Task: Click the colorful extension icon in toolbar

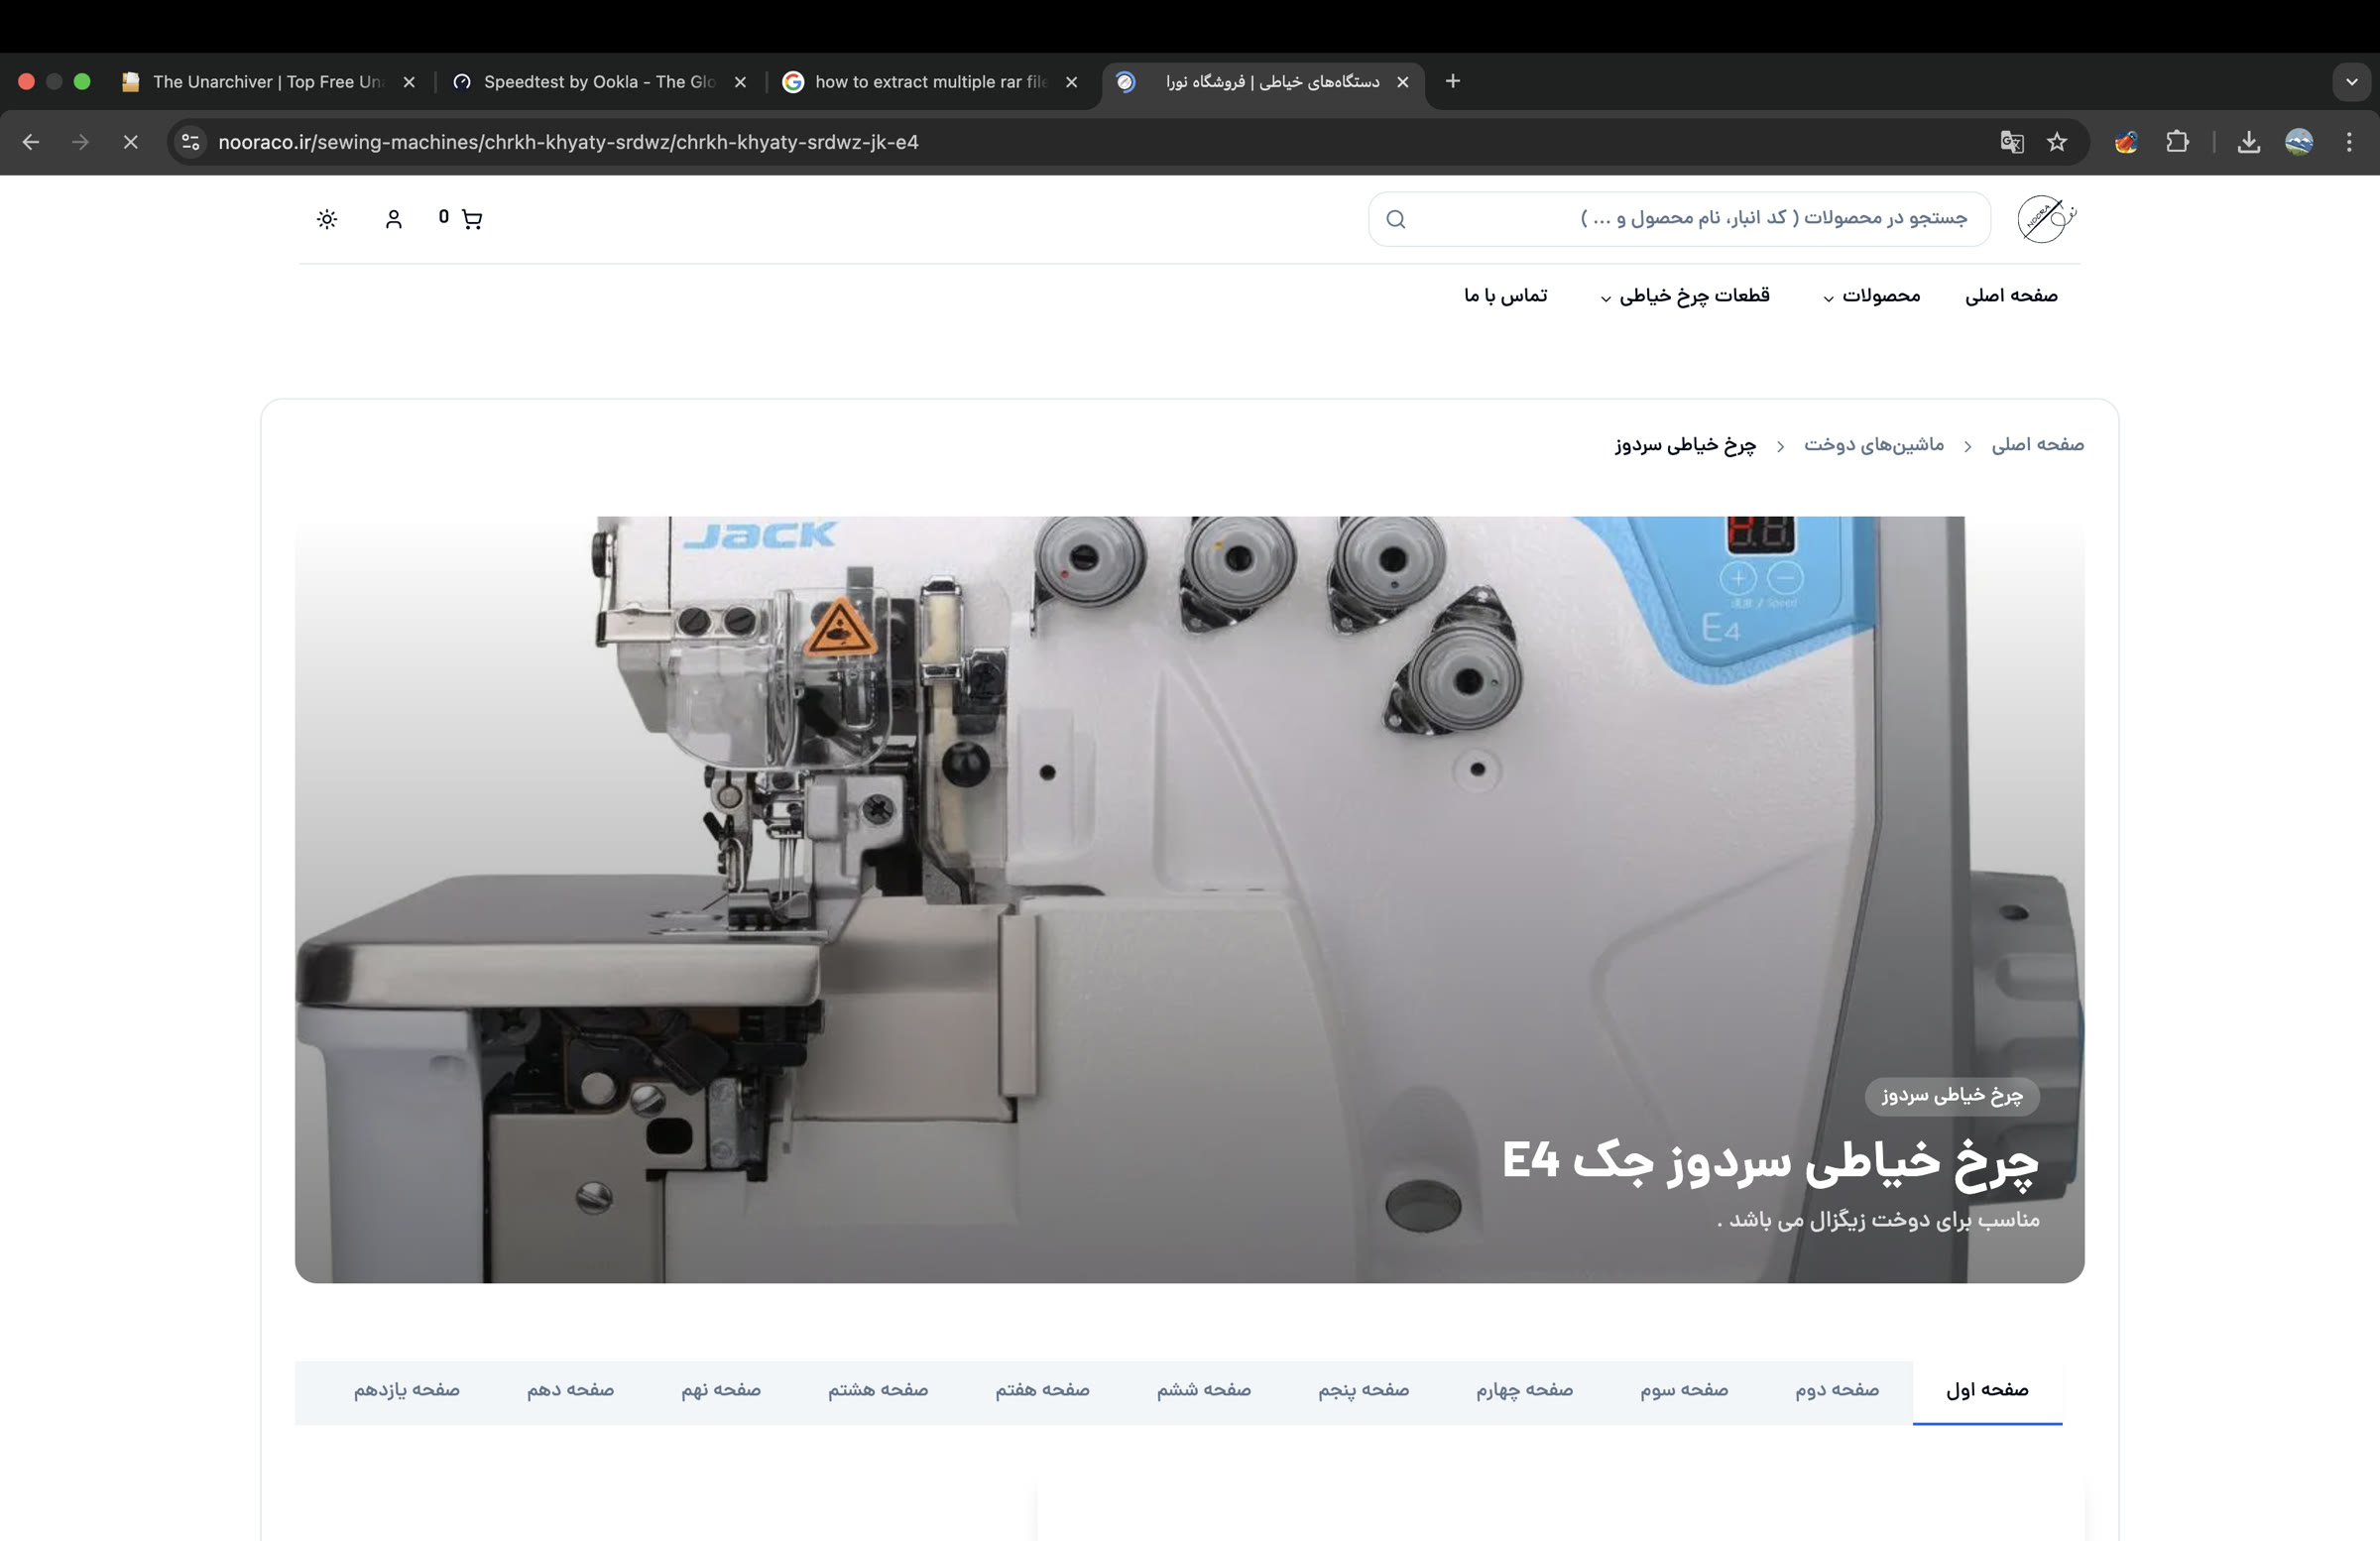Action: point(2126,142)
